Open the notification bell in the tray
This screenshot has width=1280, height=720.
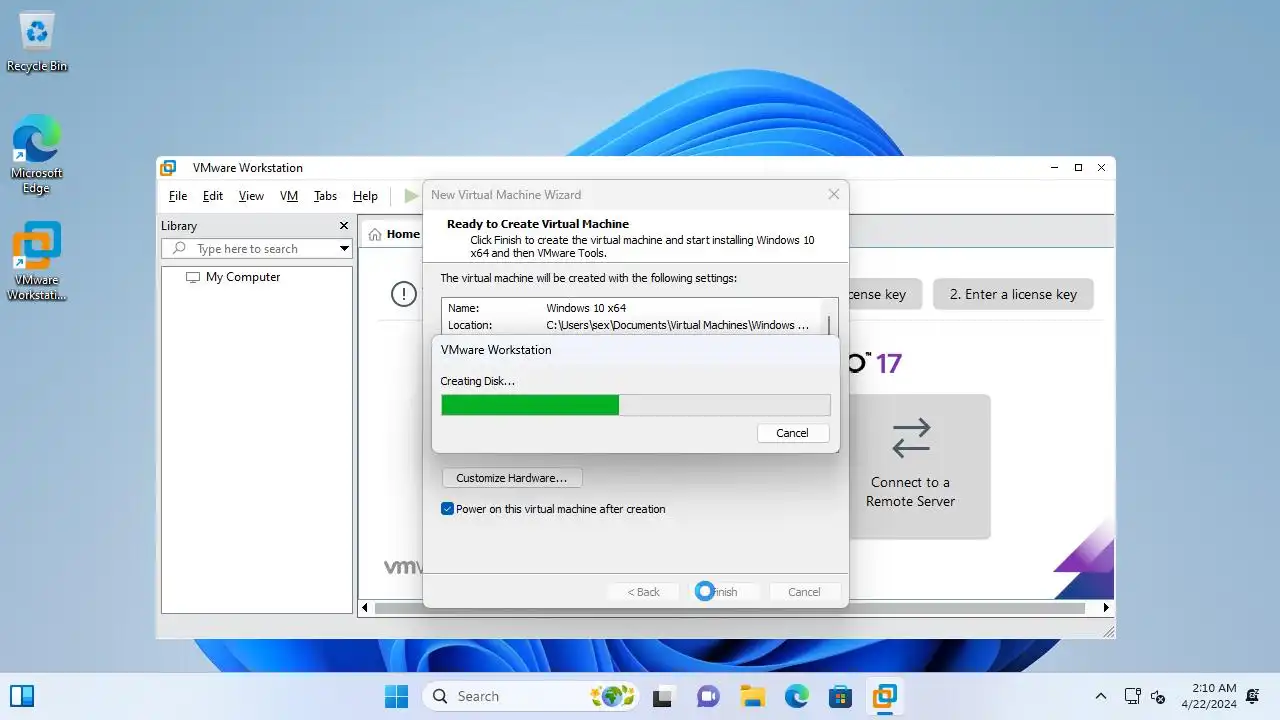pos(1253,697)
